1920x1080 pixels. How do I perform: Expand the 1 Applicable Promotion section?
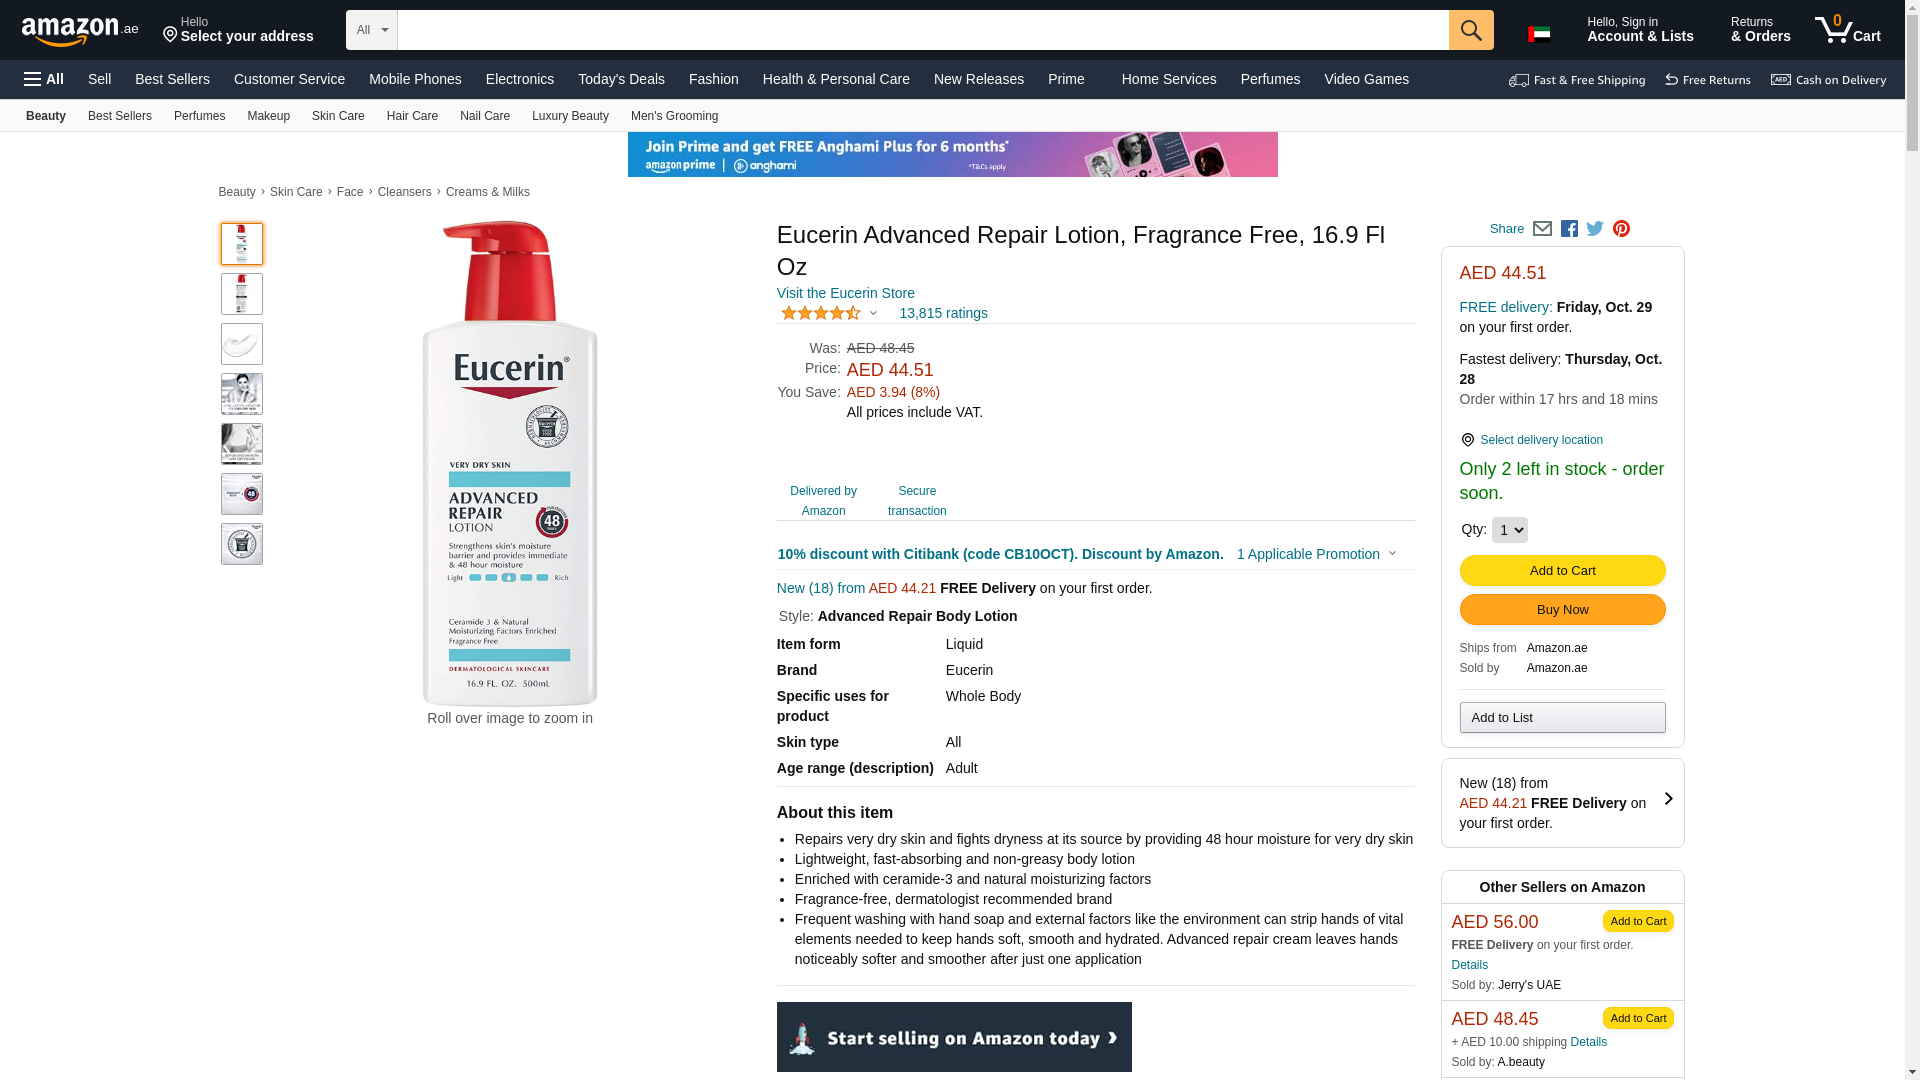pos(1316,554)
